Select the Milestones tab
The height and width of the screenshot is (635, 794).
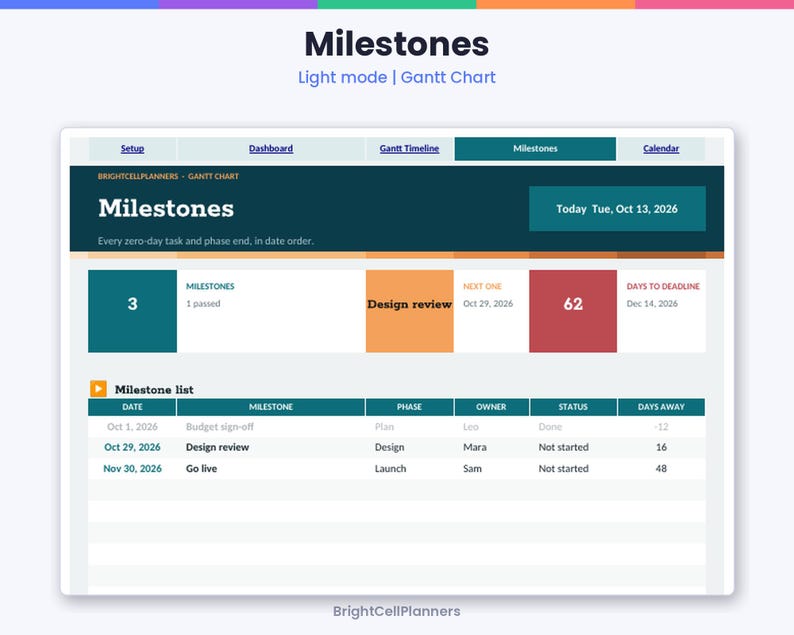535,148
